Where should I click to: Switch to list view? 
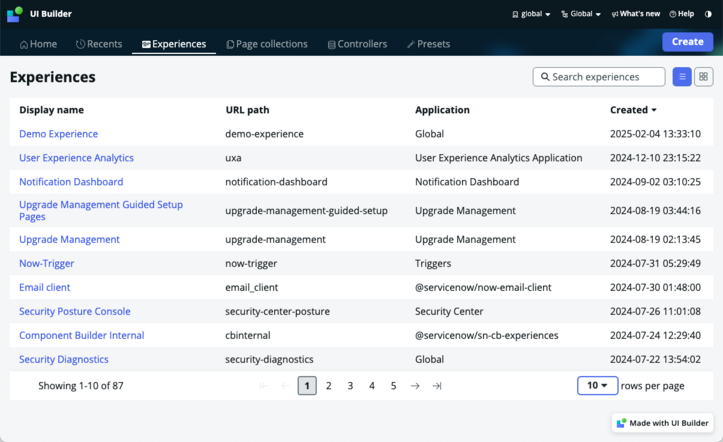682,77
